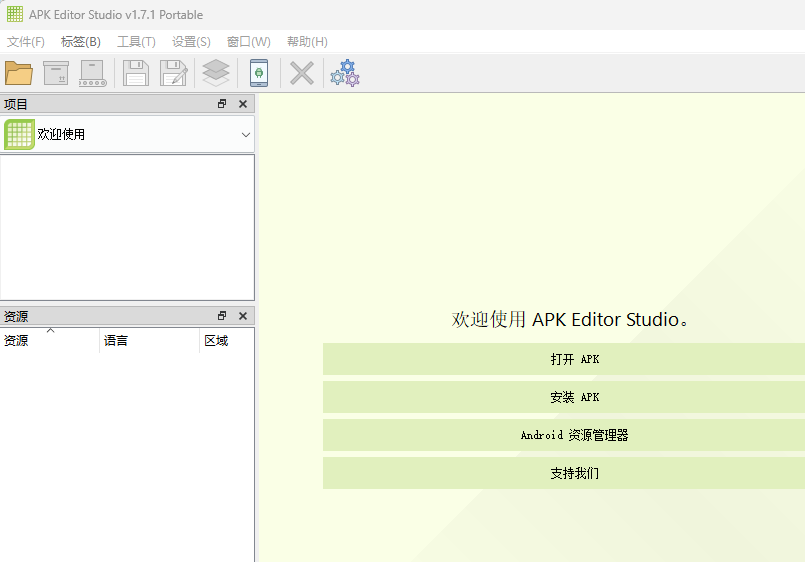Float the 资源 panel with undock icon
This screenshot has height=562, width=805.
coord(222,316)
